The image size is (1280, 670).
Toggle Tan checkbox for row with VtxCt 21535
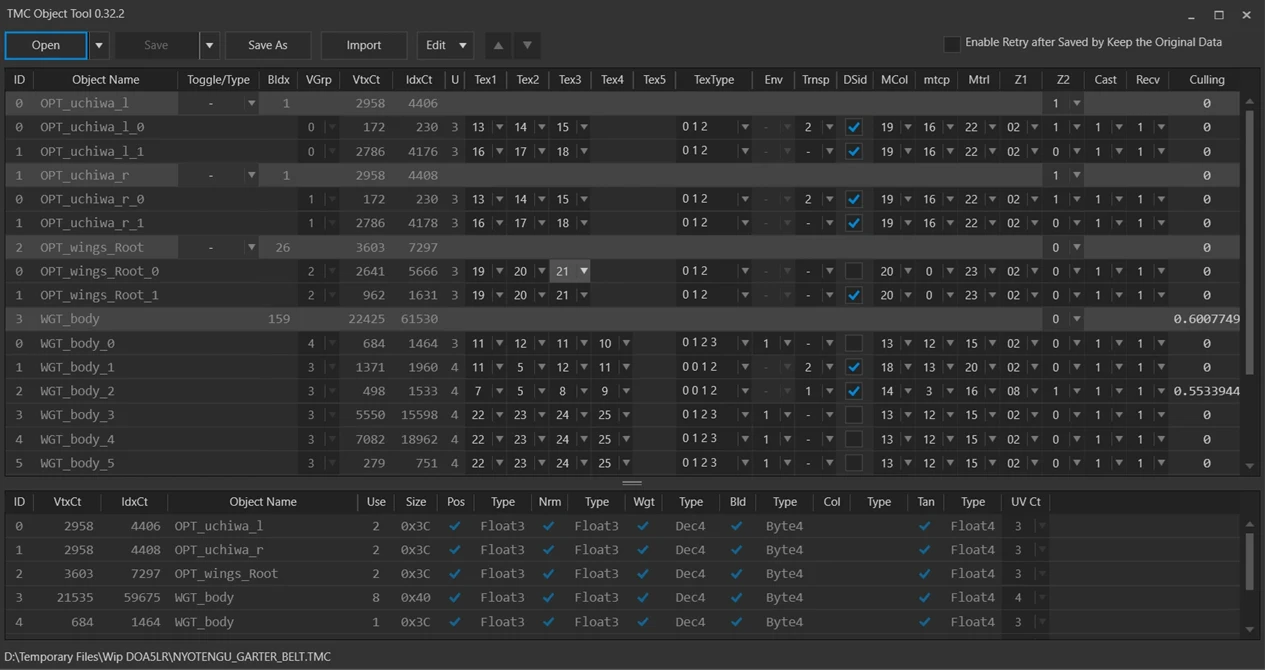point(925,598)
